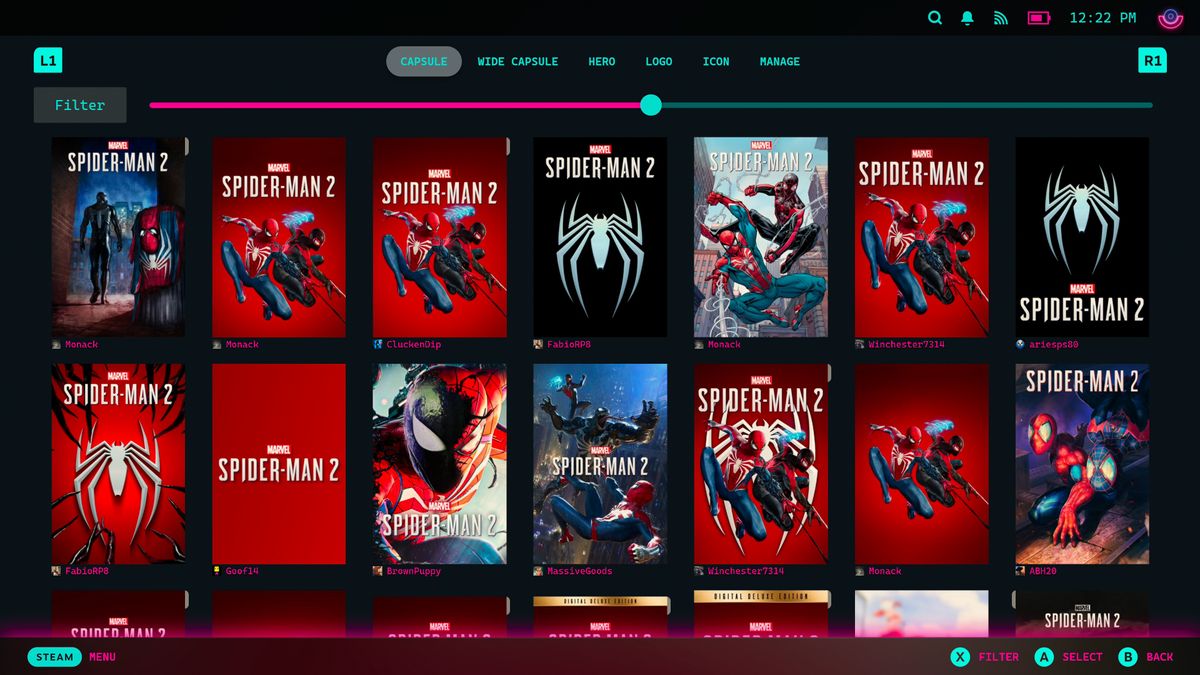Switch to the Capsule tab
1200x675 pixels.
click(424, 61)
